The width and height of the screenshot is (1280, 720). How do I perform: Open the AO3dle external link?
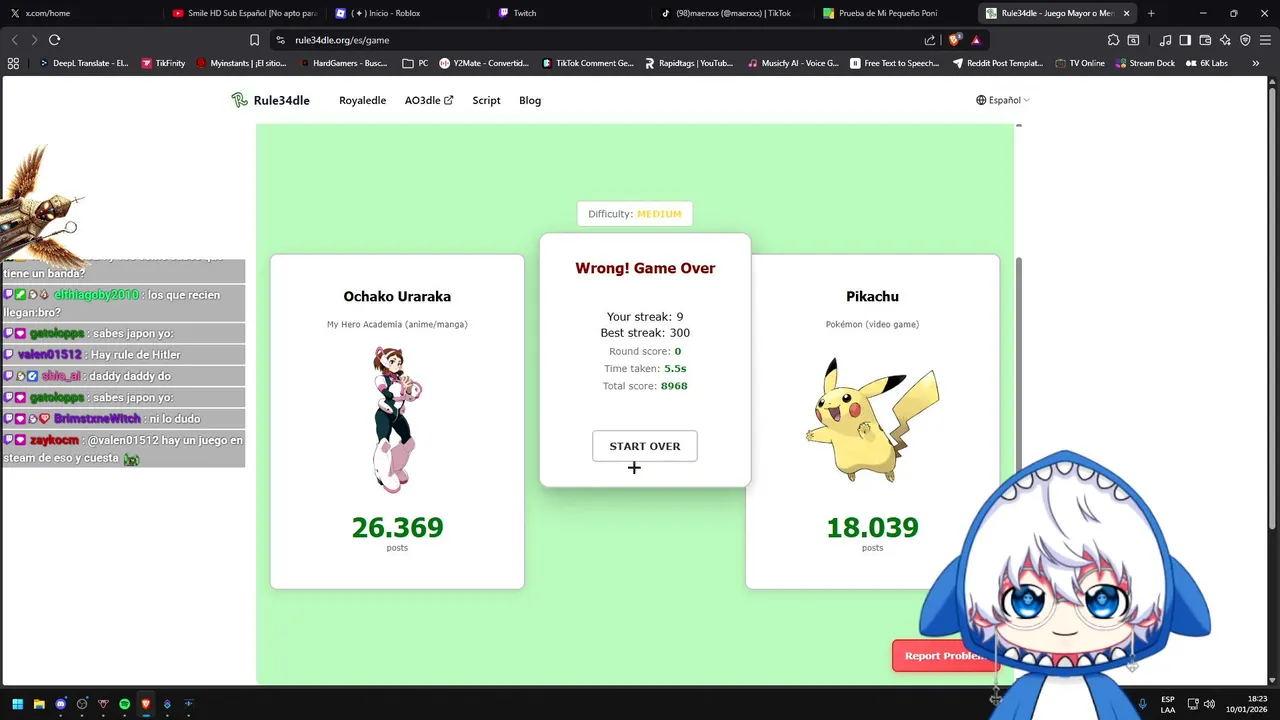(x=429, y=100)
